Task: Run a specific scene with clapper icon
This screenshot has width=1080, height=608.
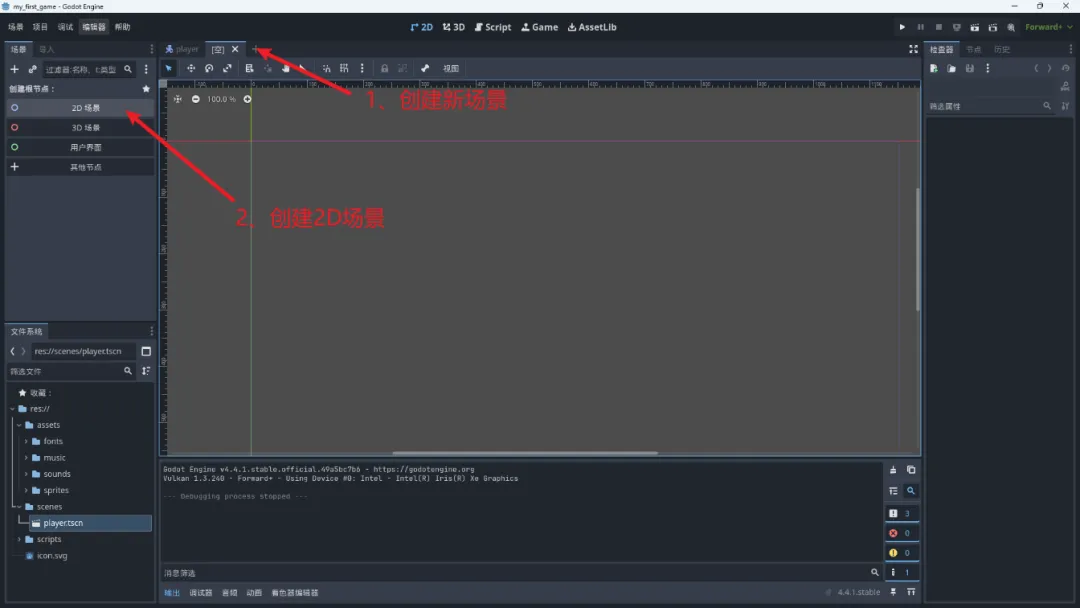Action: (x=993, y=27)
